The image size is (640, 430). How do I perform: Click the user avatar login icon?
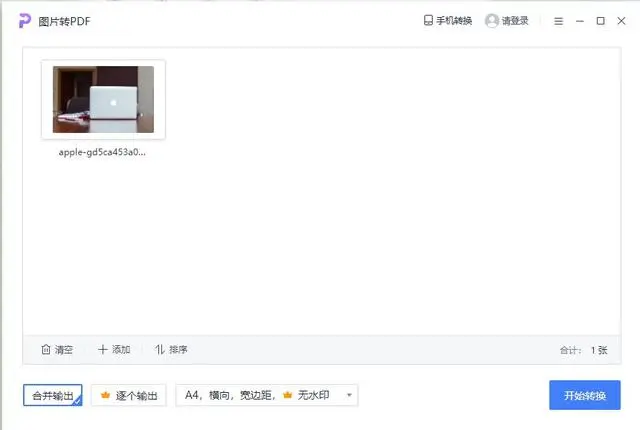(x=492, y=20)
